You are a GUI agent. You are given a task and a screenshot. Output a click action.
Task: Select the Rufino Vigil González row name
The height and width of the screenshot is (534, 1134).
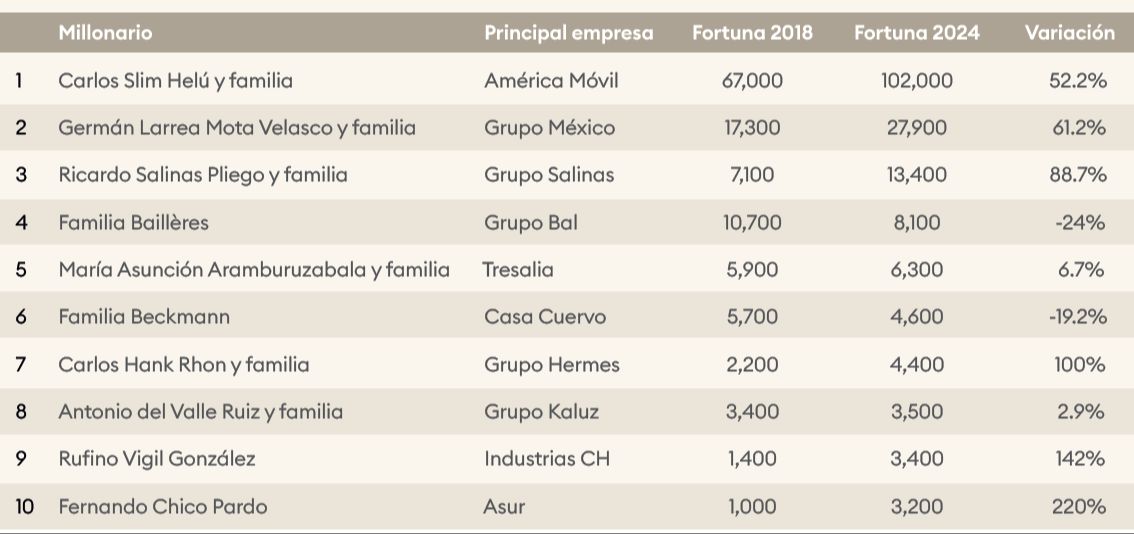click(x=157, y=459)
